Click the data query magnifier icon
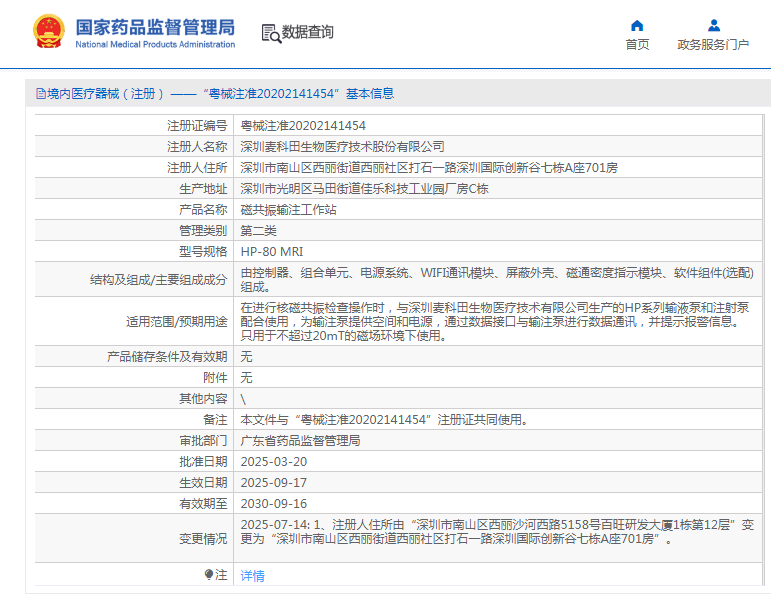The width and height of the screenshot is (771, 598). point(270,33)
